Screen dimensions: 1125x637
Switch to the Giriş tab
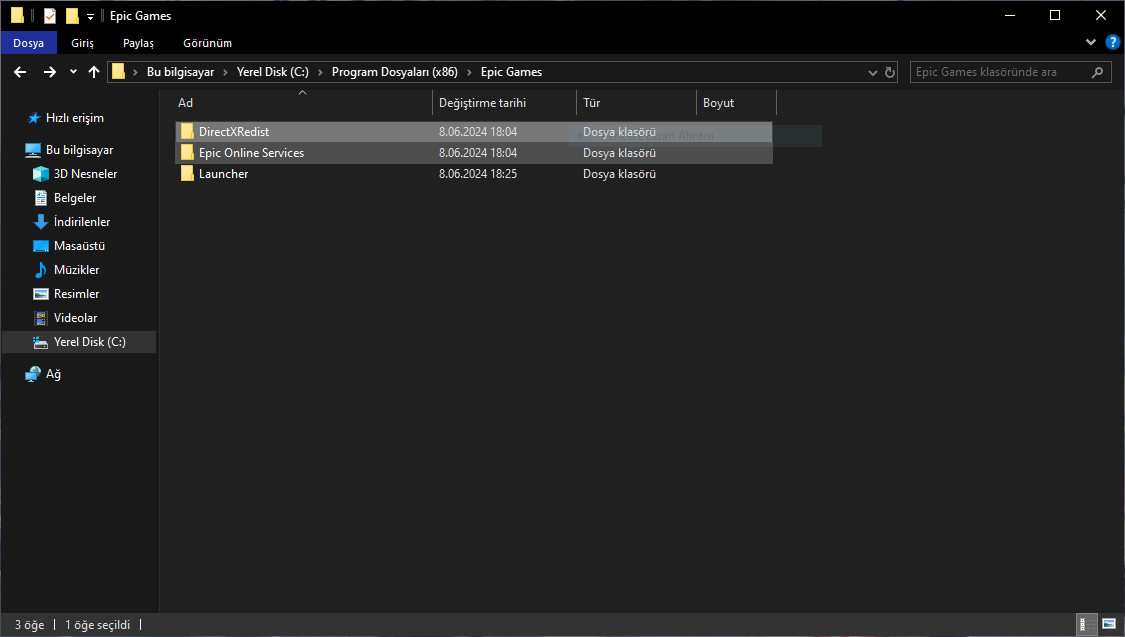pos(83,43)
